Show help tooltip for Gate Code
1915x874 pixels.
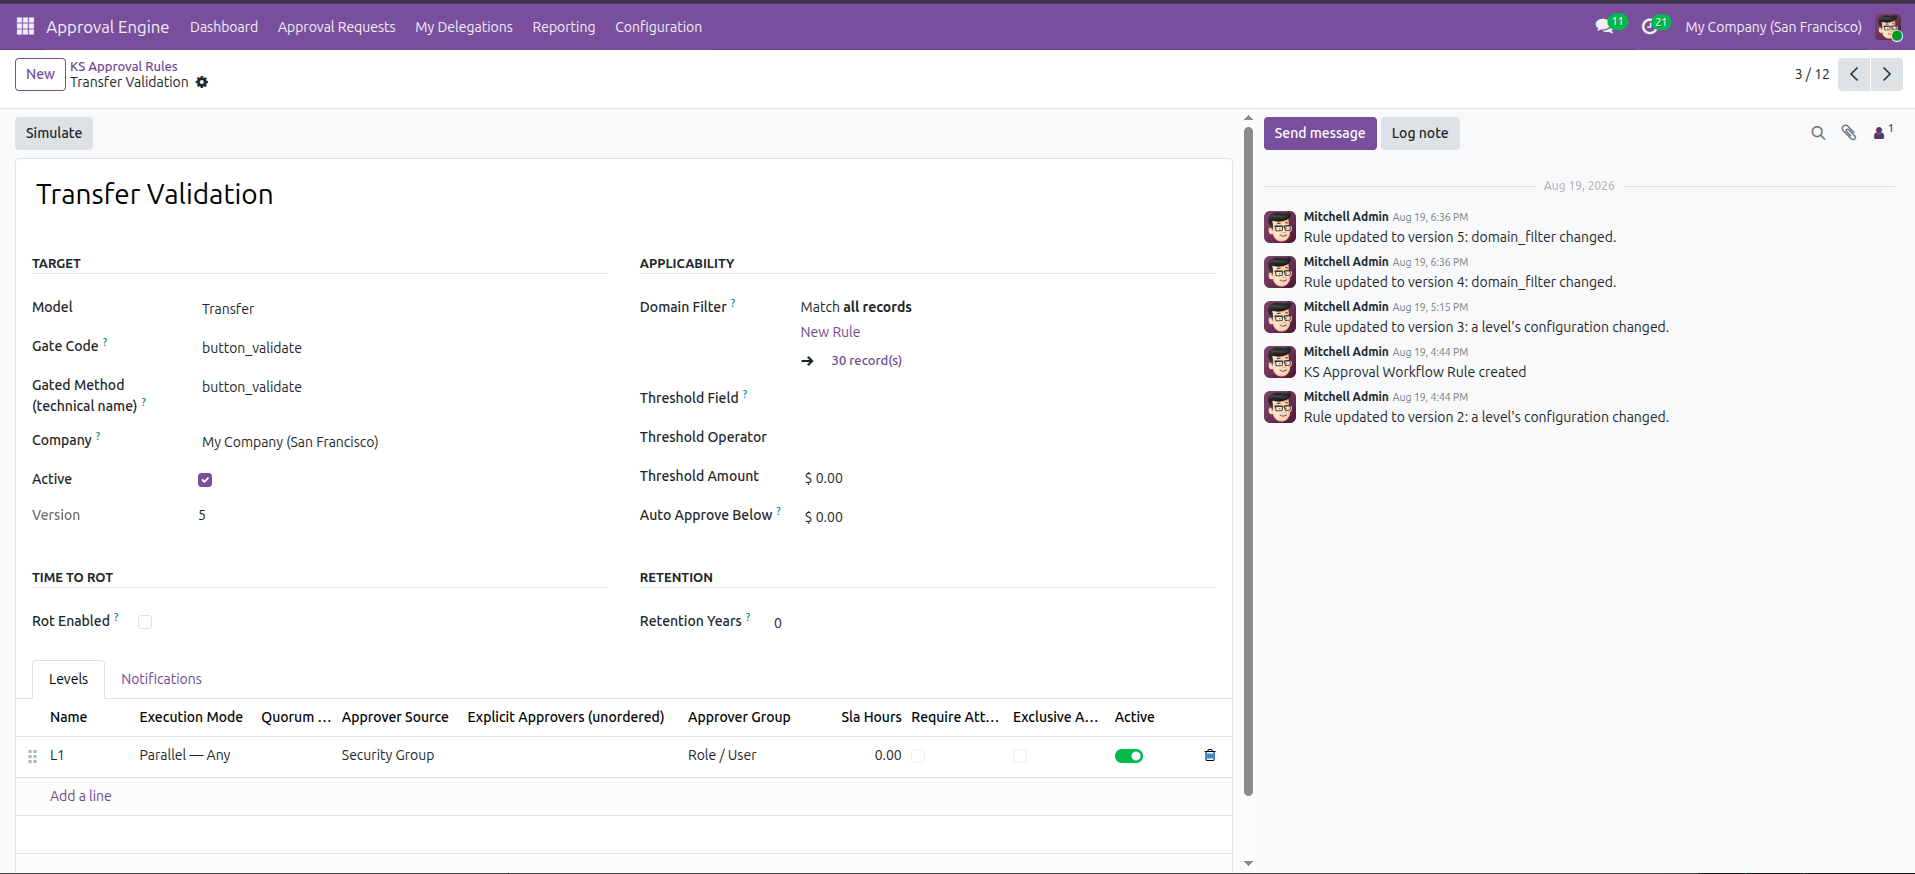pos(105,342)
